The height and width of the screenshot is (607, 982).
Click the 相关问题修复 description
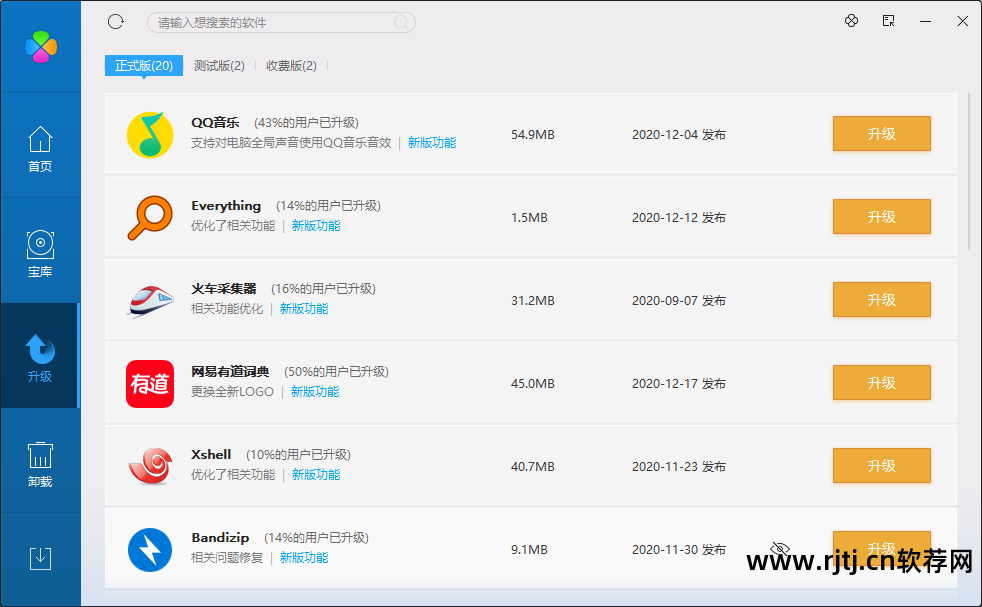(x=227, y=558)
